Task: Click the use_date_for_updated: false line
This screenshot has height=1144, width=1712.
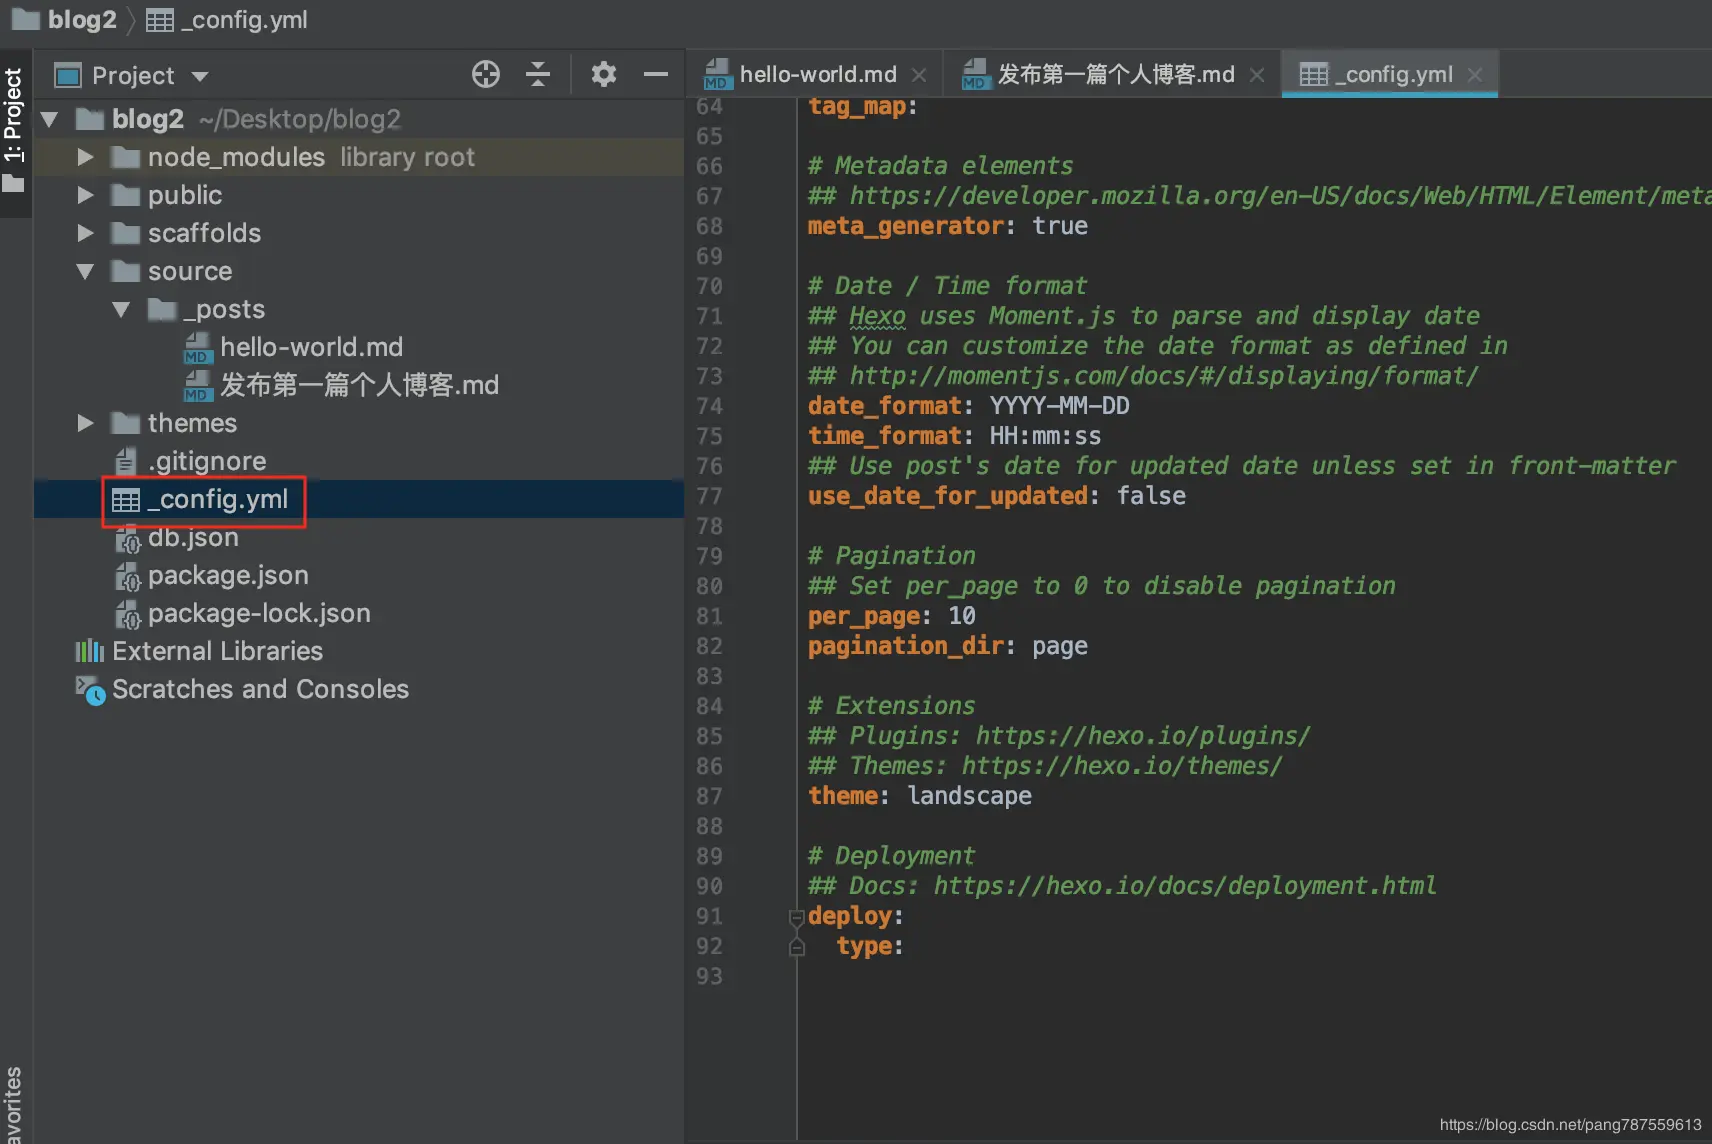Action: tap(997, 496)
